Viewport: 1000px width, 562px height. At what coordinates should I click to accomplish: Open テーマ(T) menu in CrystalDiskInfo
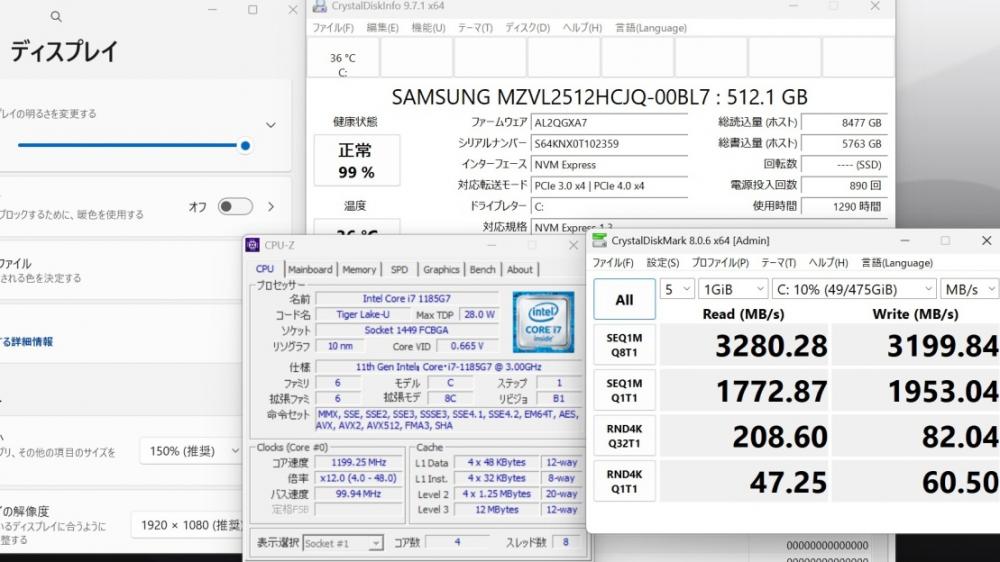(x=475, y=28)
